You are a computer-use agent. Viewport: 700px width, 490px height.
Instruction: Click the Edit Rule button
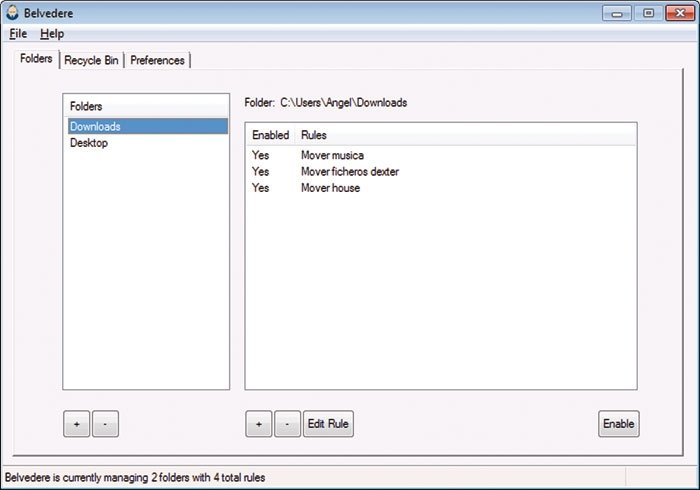(x=328, y=424)
